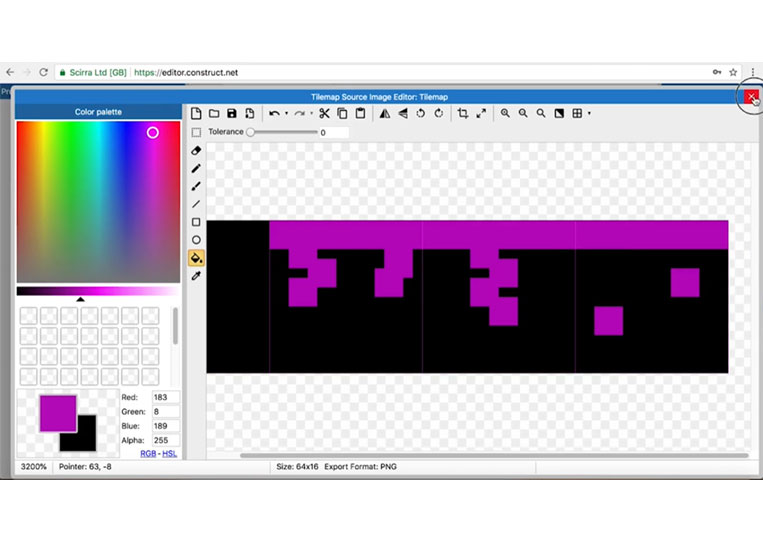Select the purple primary color swatch
763x541 pixels.
point(58,414)
